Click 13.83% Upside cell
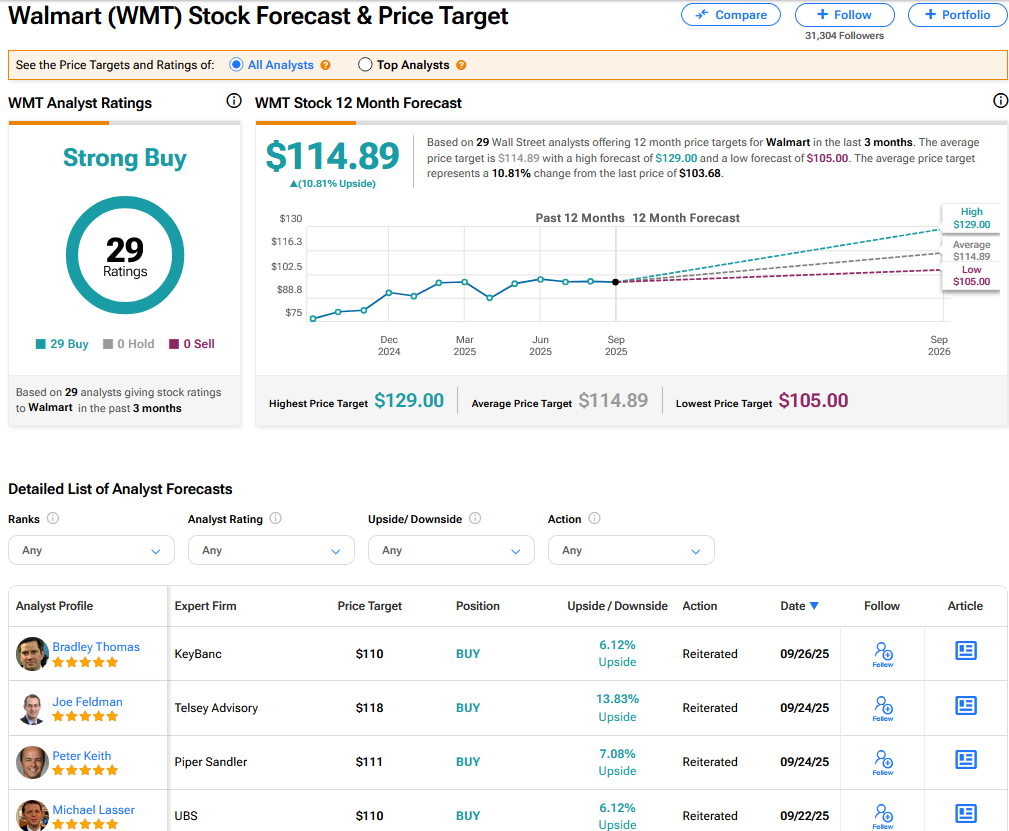The width and height of the screenshot is (1009, 831). click(617, 708)
